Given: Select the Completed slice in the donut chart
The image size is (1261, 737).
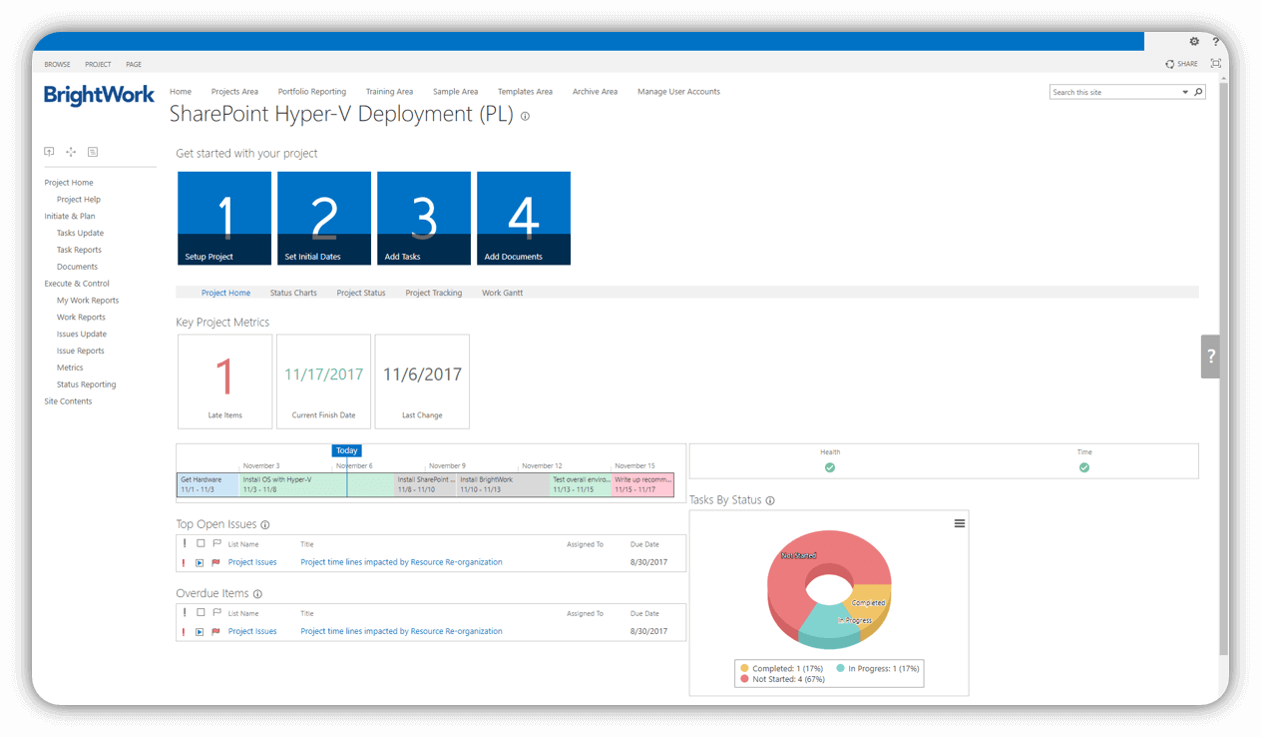Looking at the screenshot, I should click(x=868, y=601).
